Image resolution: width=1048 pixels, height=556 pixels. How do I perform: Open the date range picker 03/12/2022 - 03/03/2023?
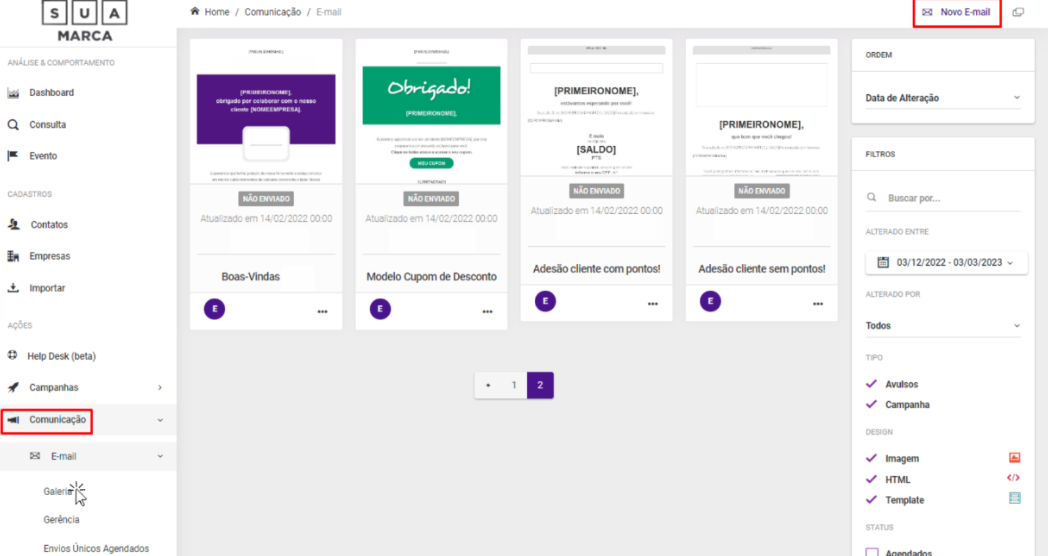click(946, 263)
